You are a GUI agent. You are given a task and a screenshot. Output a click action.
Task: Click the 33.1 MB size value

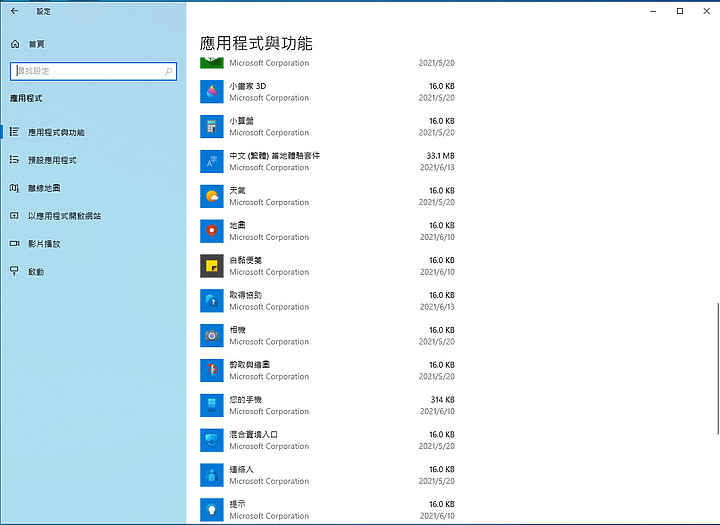440,156
